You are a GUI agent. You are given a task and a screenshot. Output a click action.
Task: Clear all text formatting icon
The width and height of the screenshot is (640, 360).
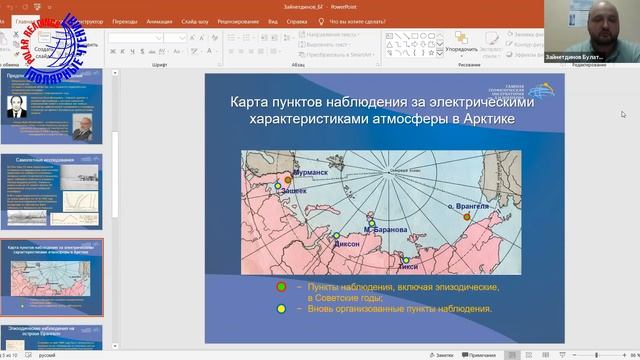(x=215, y=38)
